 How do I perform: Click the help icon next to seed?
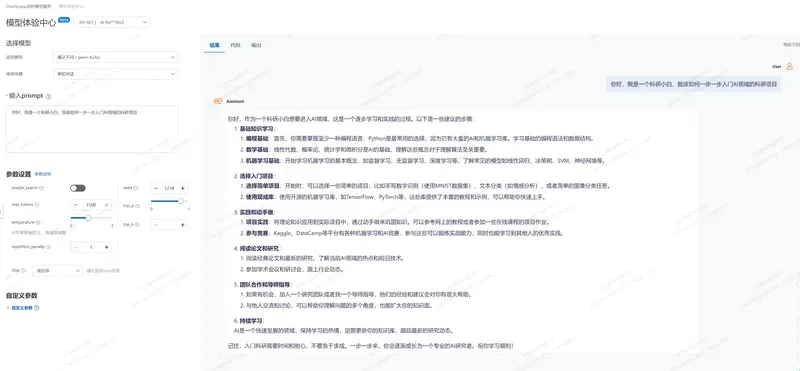click(x=135, y=188)
